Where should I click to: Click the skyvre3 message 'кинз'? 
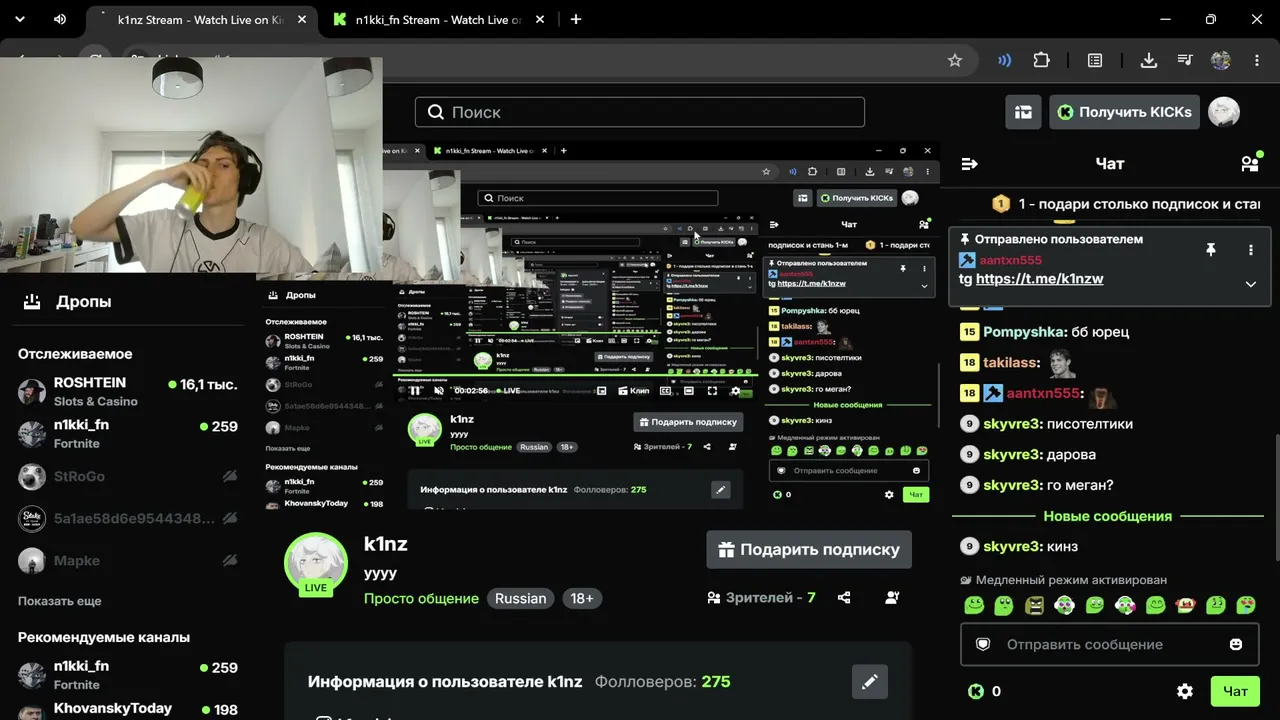click(1062, 546)
